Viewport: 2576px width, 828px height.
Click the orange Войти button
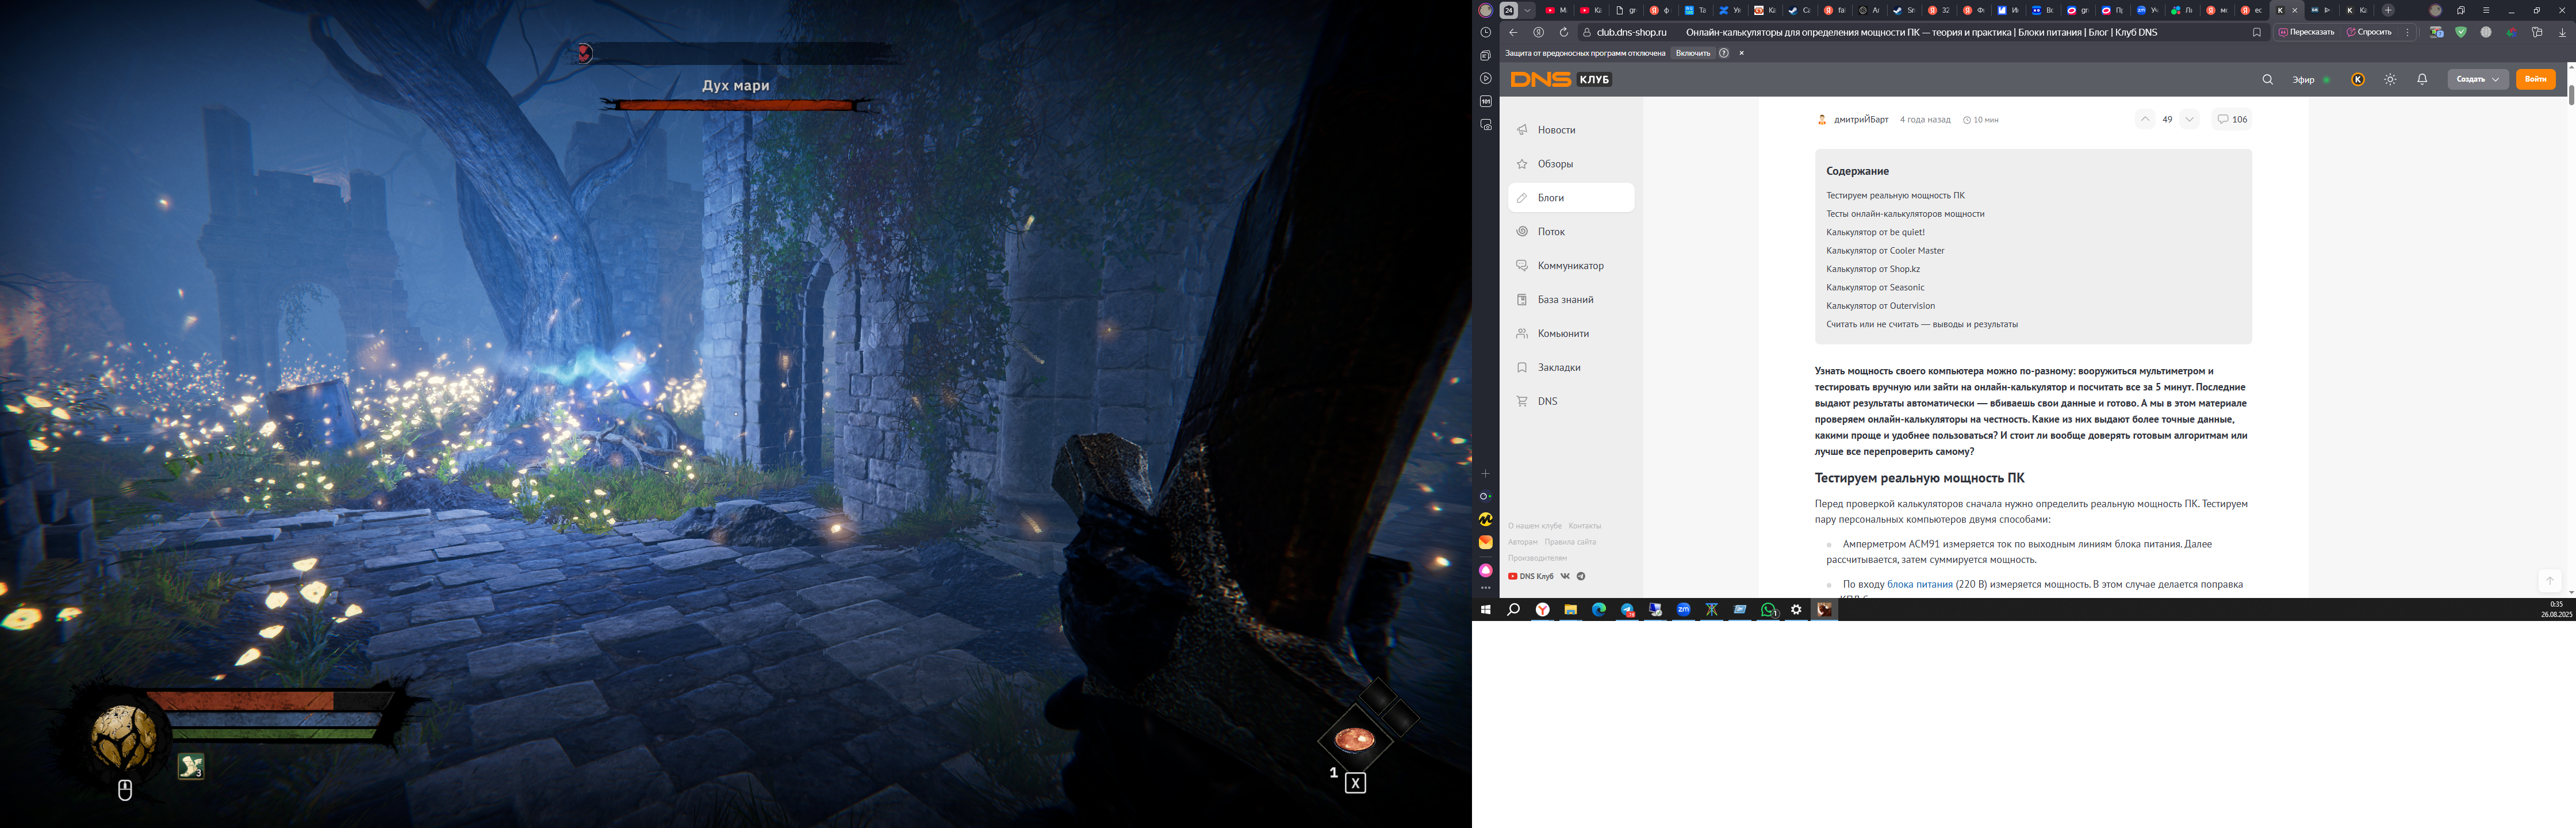(x=2535, y=80)
